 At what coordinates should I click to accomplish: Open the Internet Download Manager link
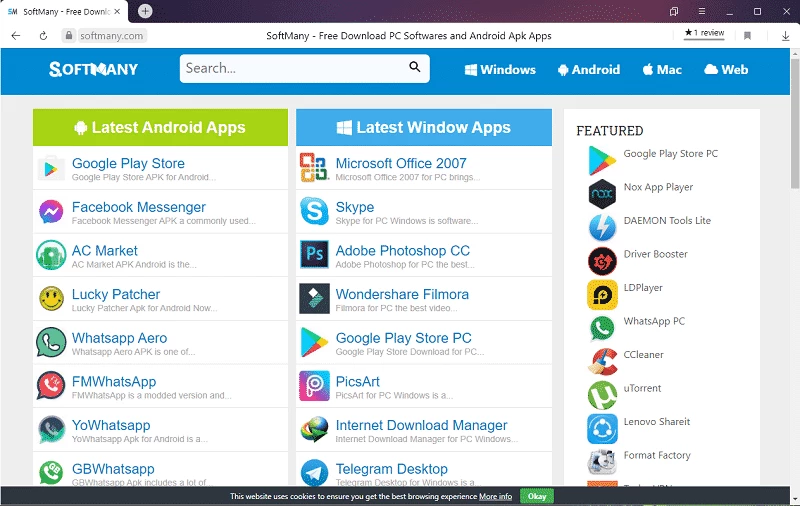pyautogui.click(x=421, y=425)
